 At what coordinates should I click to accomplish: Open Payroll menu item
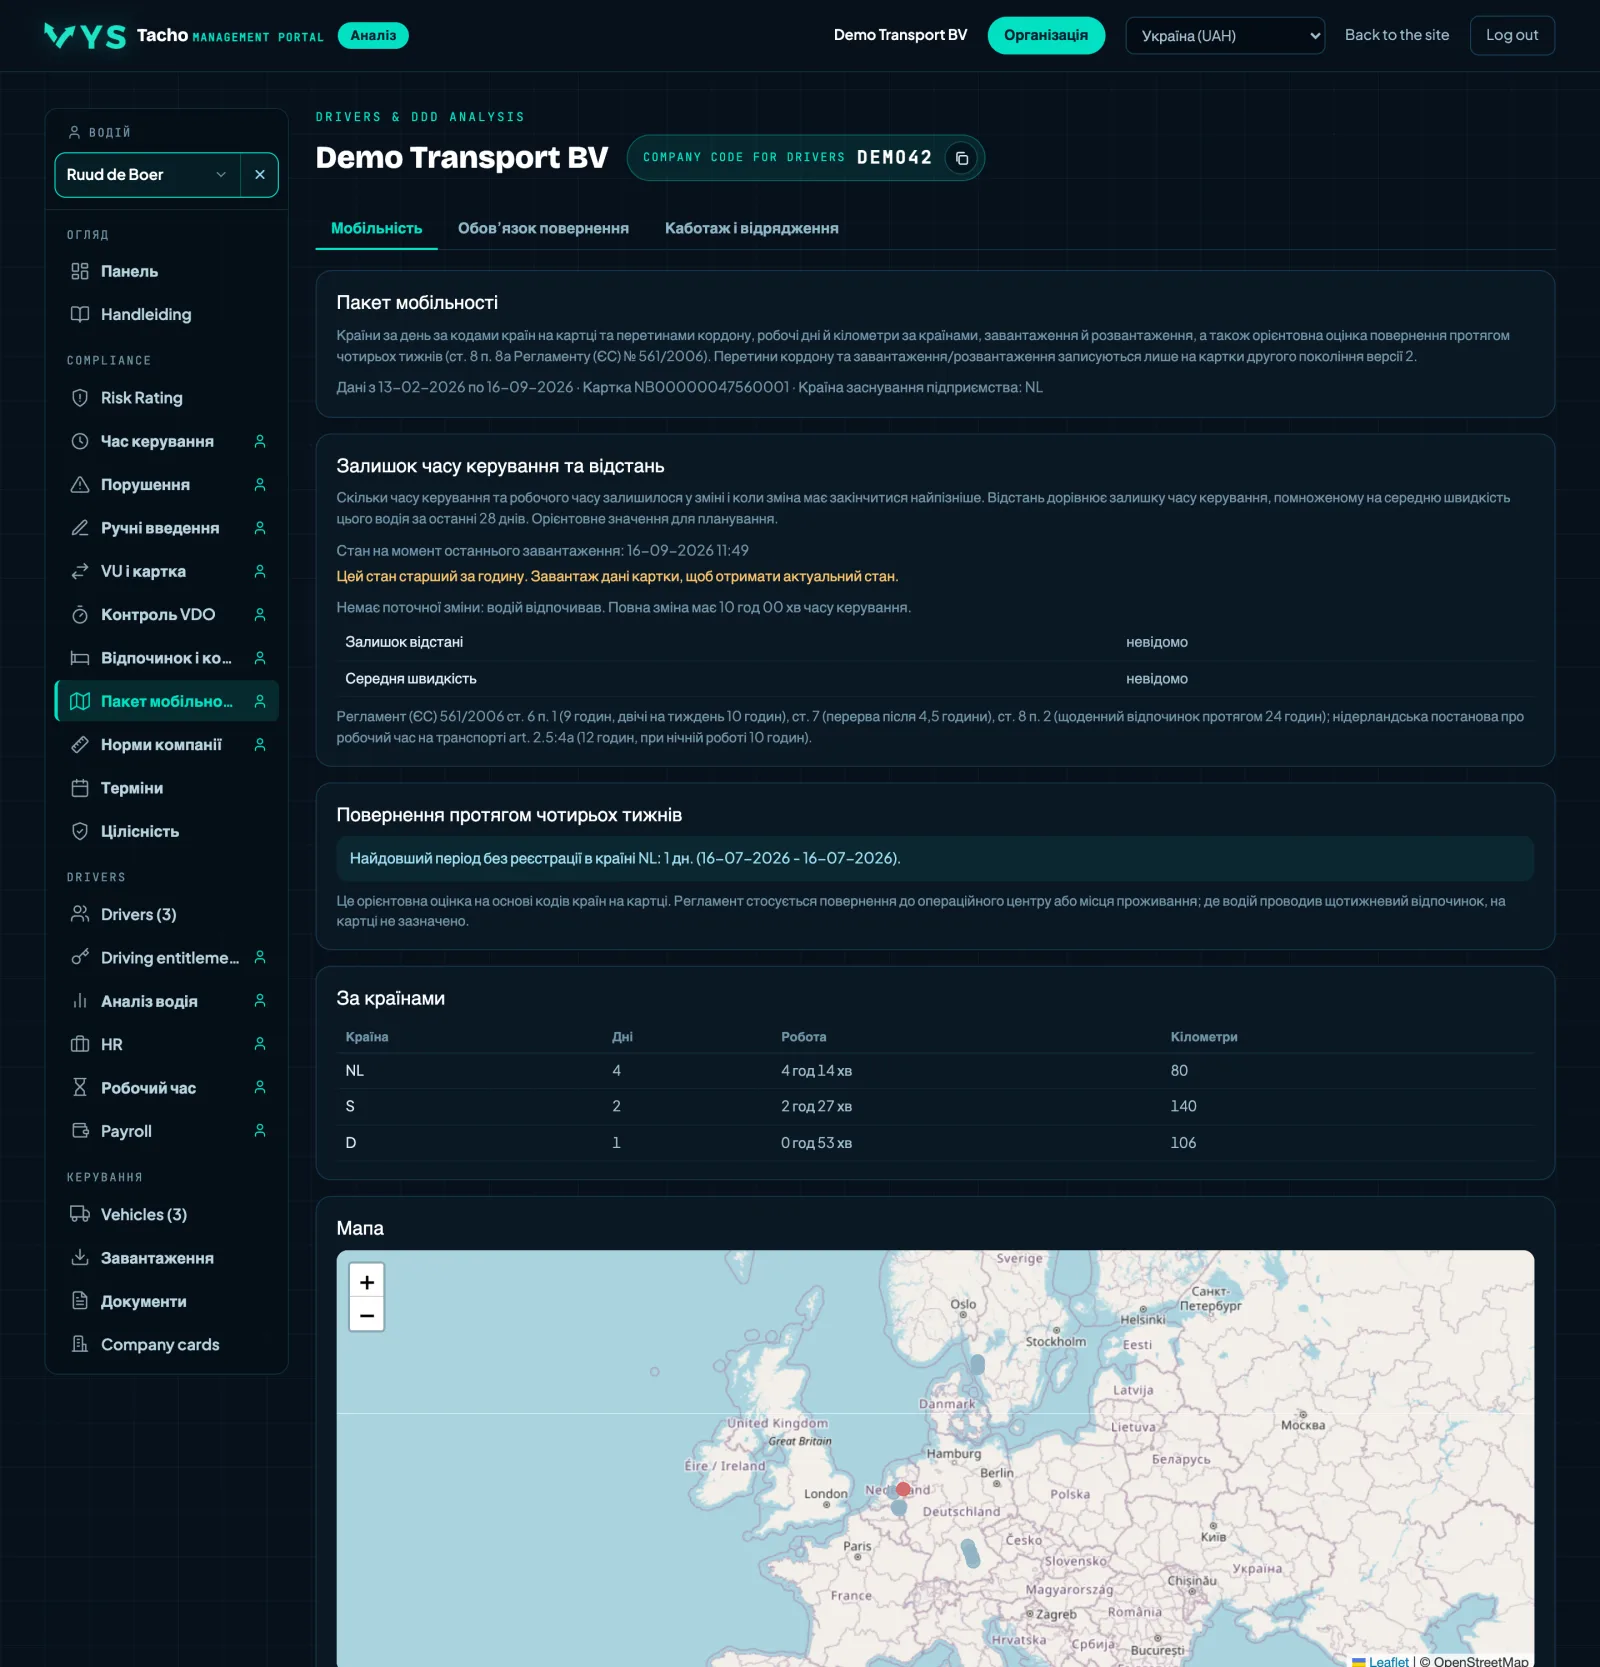[166, 1131]
